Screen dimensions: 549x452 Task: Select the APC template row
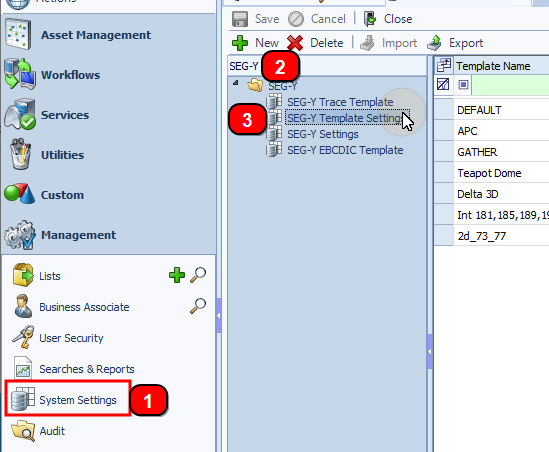coord(491,131)
